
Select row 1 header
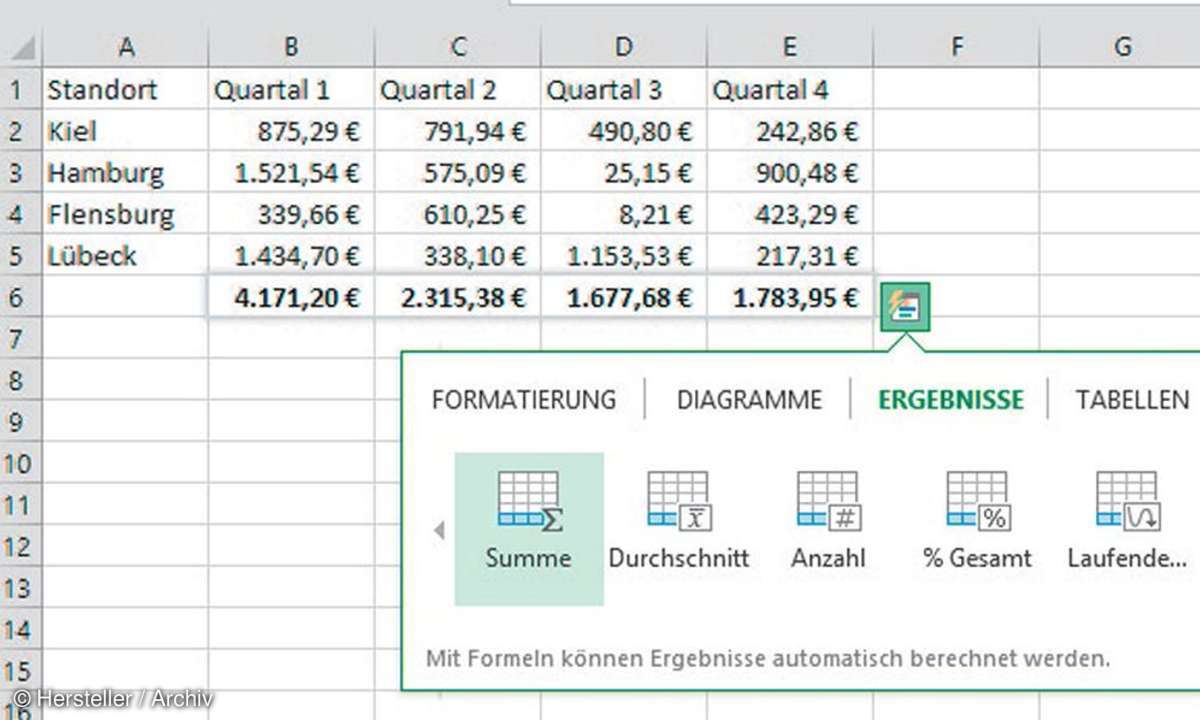pyautogui.click(x=21, y=89)
